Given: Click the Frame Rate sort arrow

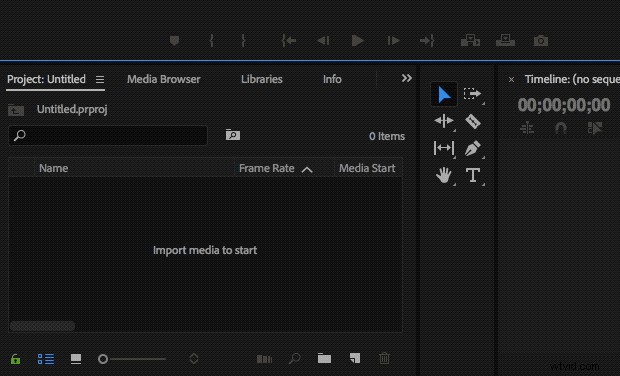Looking at the screenshot, I should pos(307,170).
